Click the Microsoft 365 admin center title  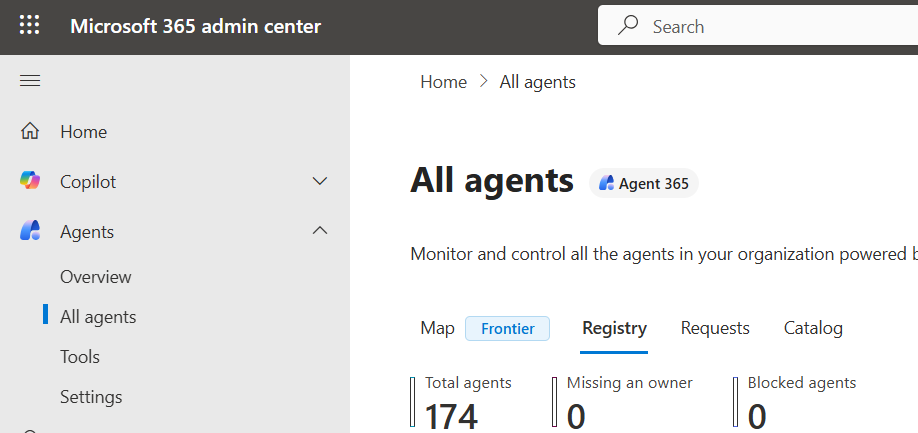coord(196,26)
